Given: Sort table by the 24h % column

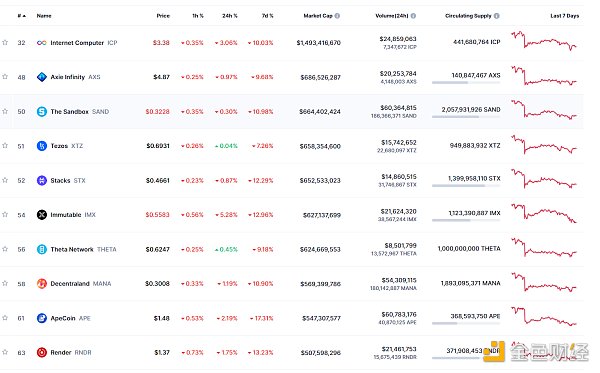Looking at the screenshot, I should (230, 16).
